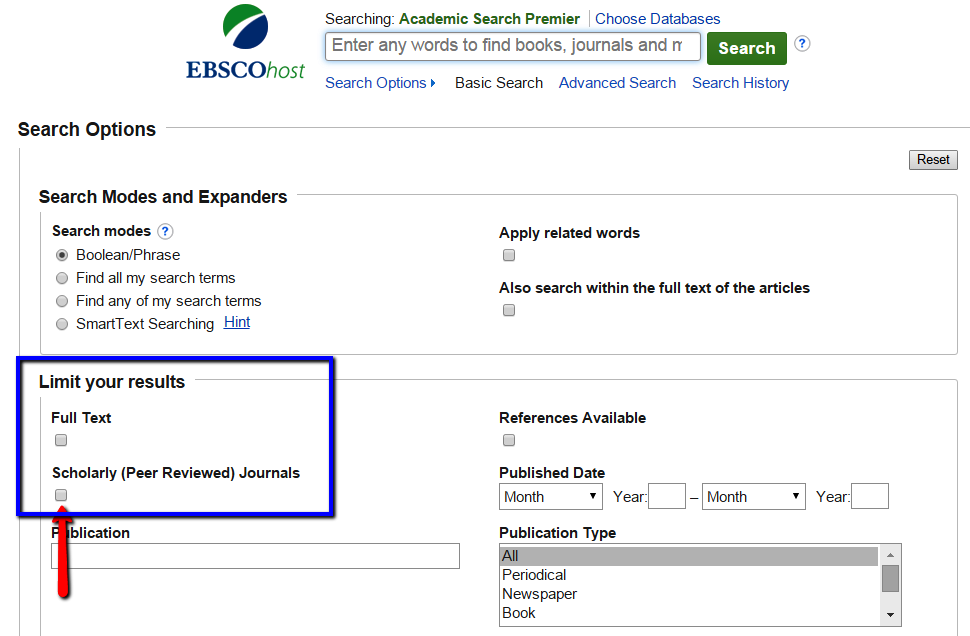Viewport: 970px width, 636px height.
Task: Check Also search within full text of articles
Action: coord(509,310)
